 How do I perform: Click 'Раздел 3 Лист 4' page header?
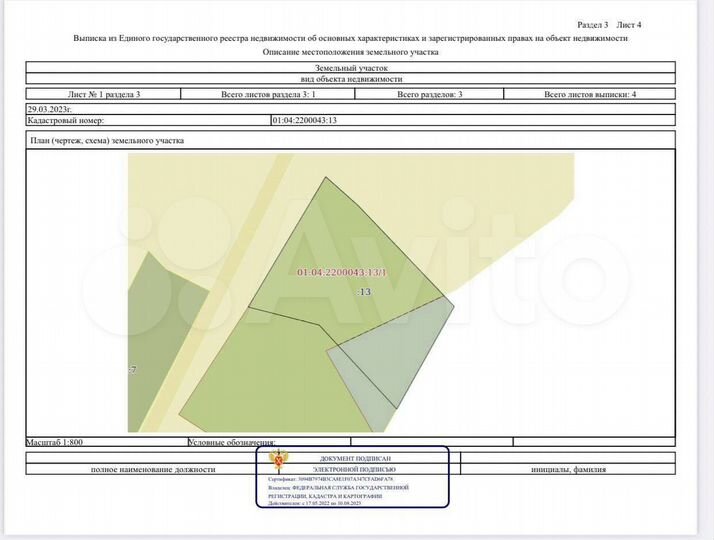[609, 23]
